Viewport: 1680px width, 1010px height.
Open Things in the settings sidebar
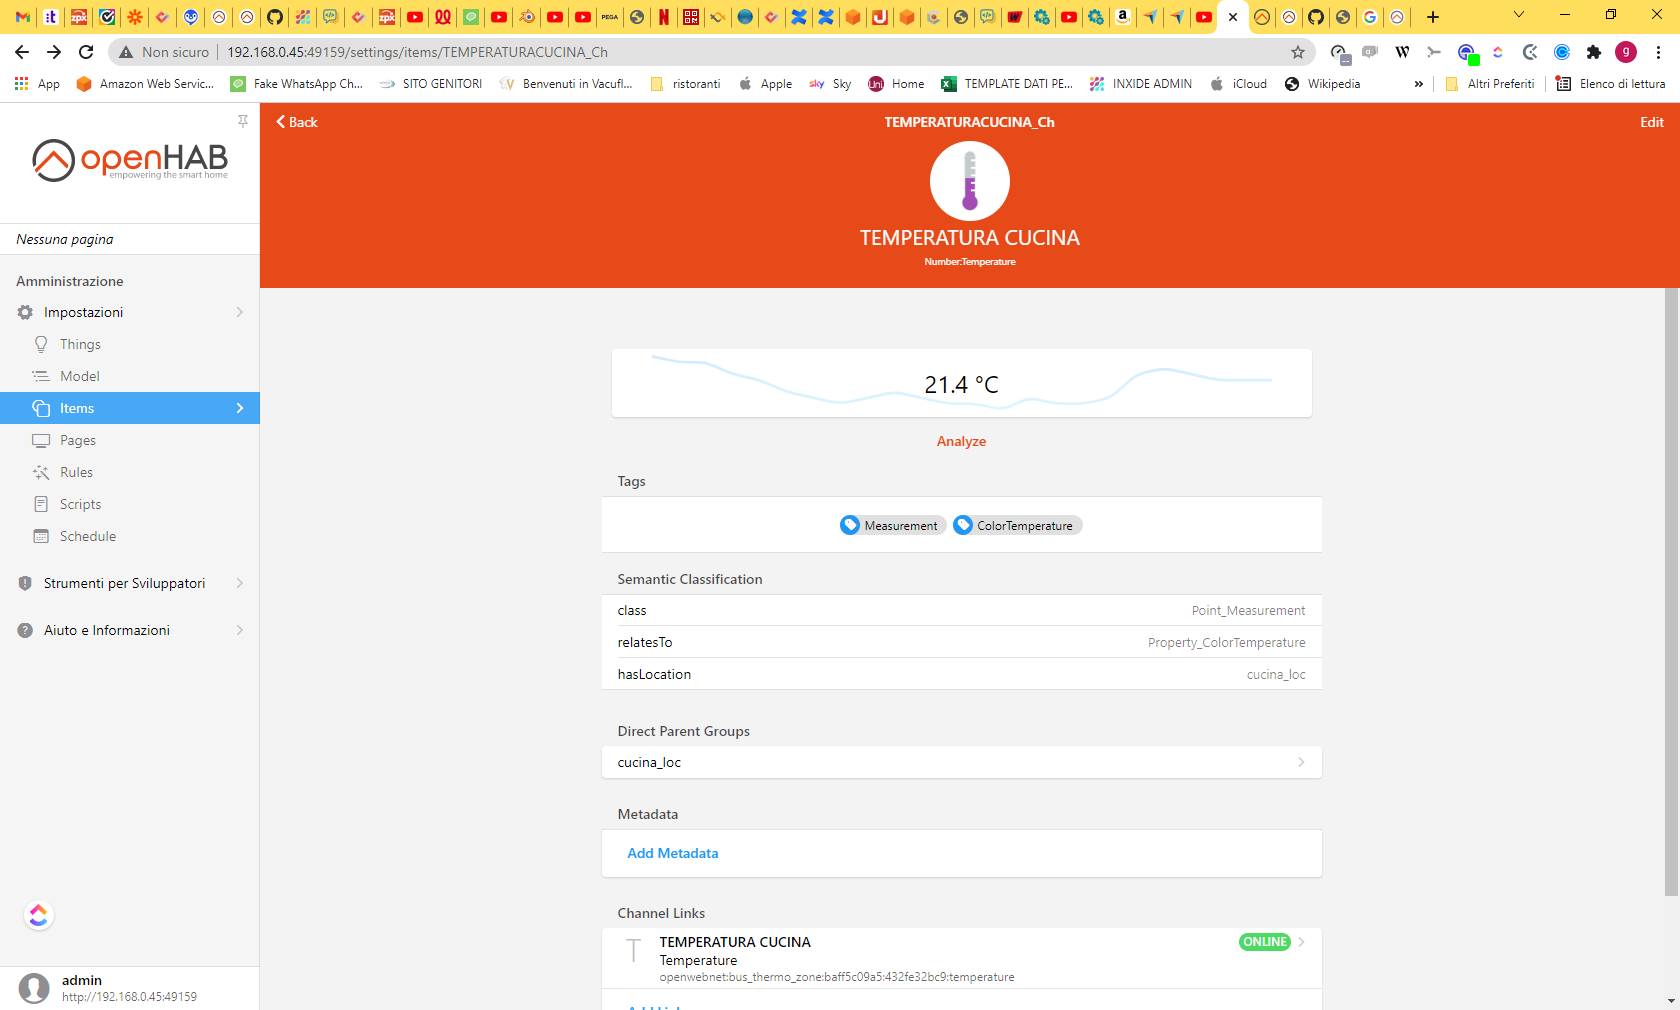[130, 344]
